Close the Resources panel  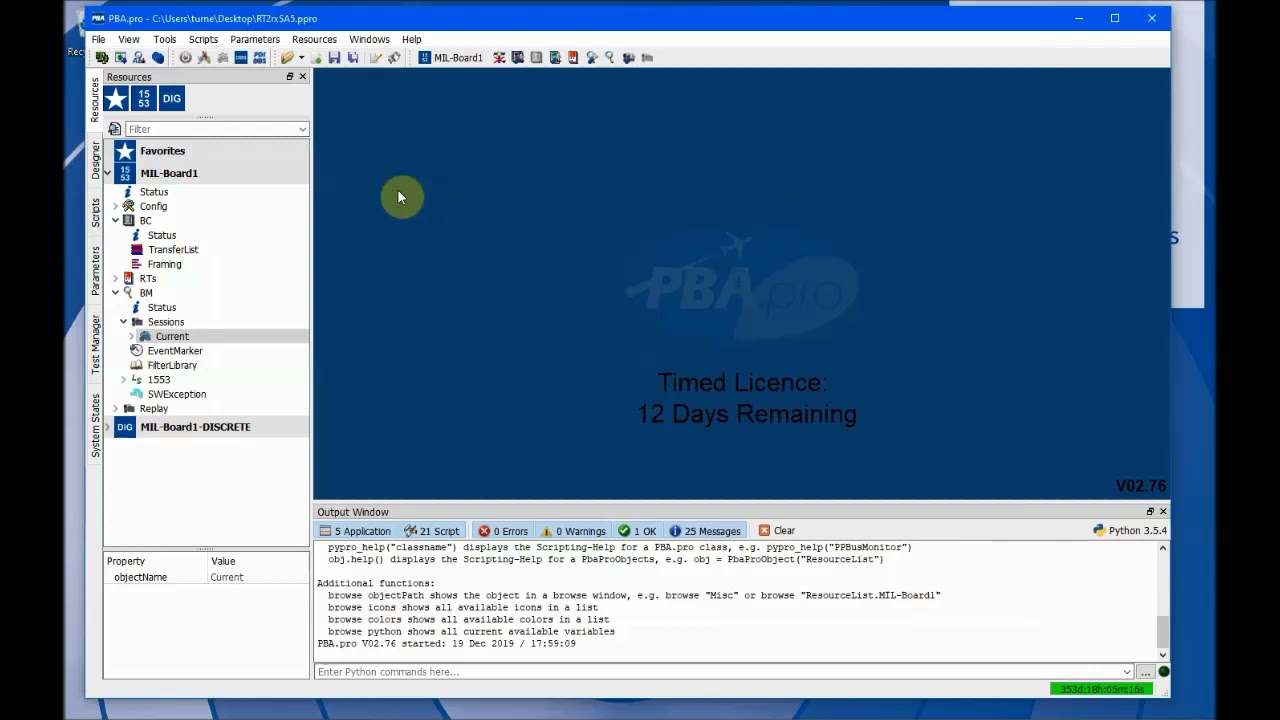click(x=302, y=77)
